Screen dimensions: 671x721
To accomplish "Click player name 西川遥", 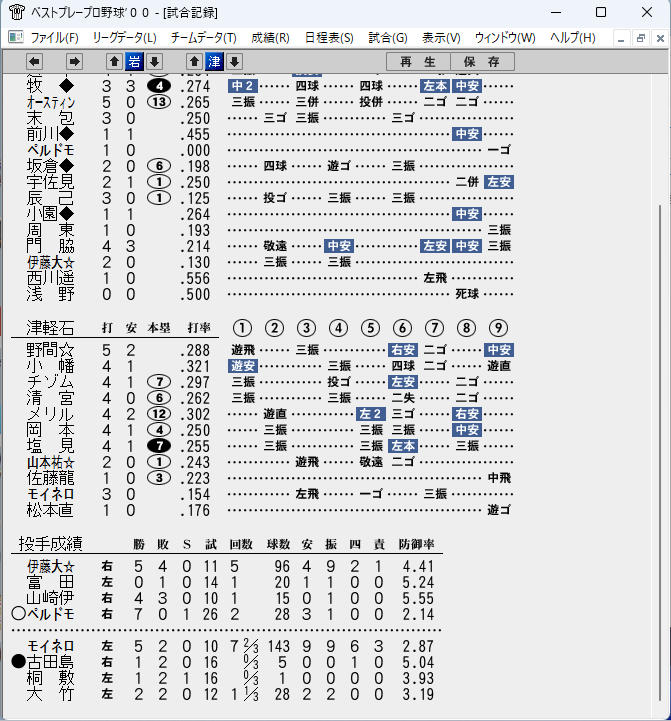I will [x=51, y=279].
